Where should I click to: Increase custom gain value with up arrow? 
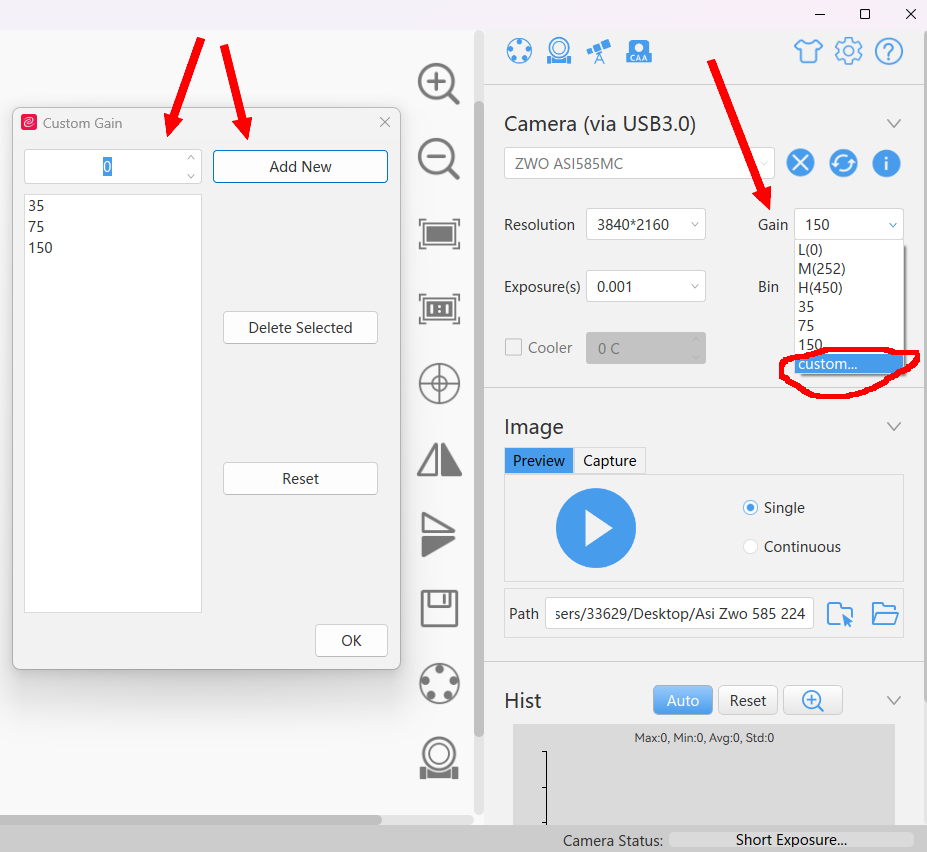tap(190, 158)
